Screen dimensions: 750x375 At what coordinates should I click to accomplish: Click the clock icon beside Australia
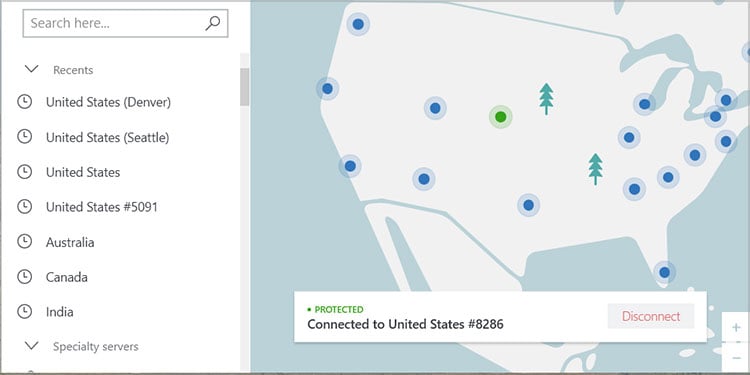point(24,242)
